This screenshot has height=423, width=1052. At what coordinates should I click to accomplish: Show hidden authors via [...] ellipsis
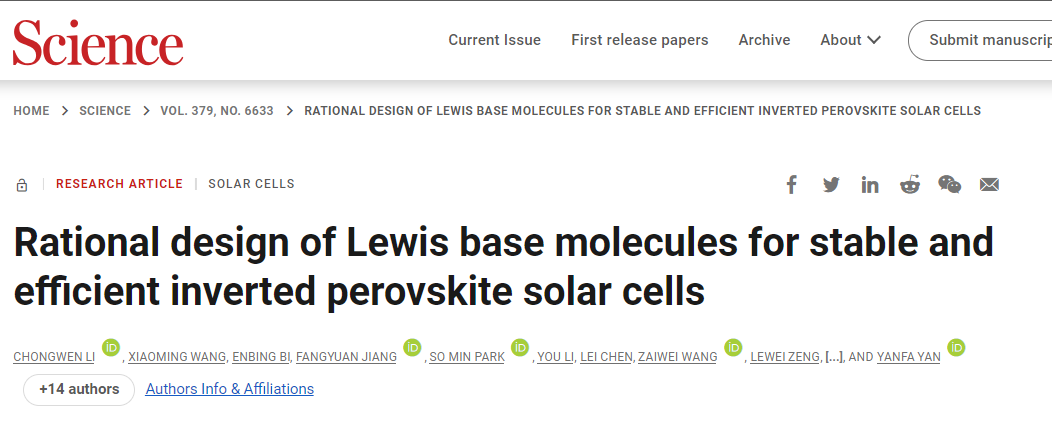[x=834, y=357]
